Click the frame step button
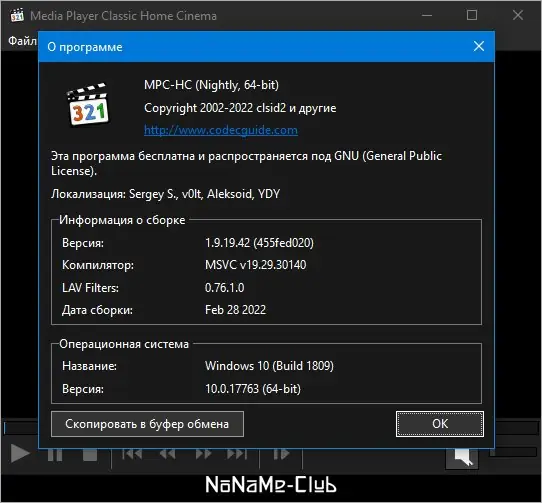542x503 pixels. pos(281,454)
